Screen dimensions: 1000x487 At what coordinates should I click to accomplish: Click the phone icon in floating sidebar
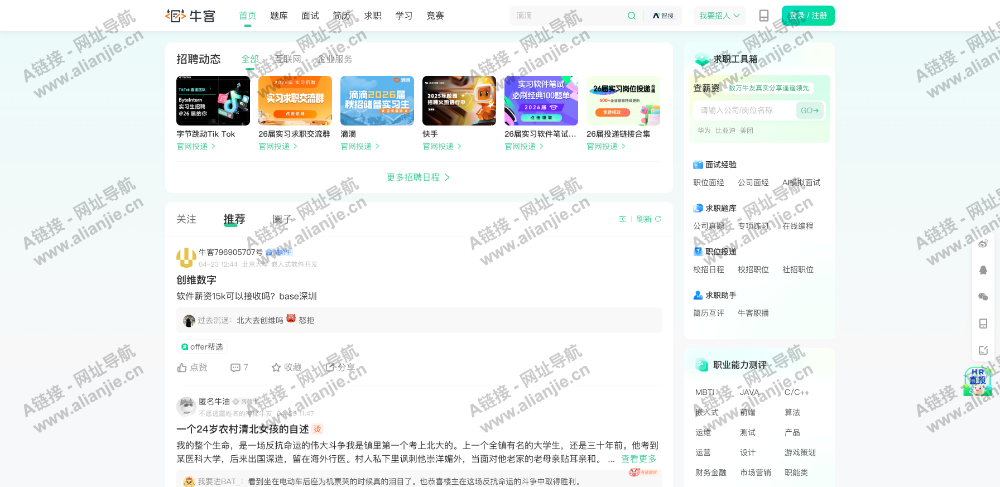983,323
